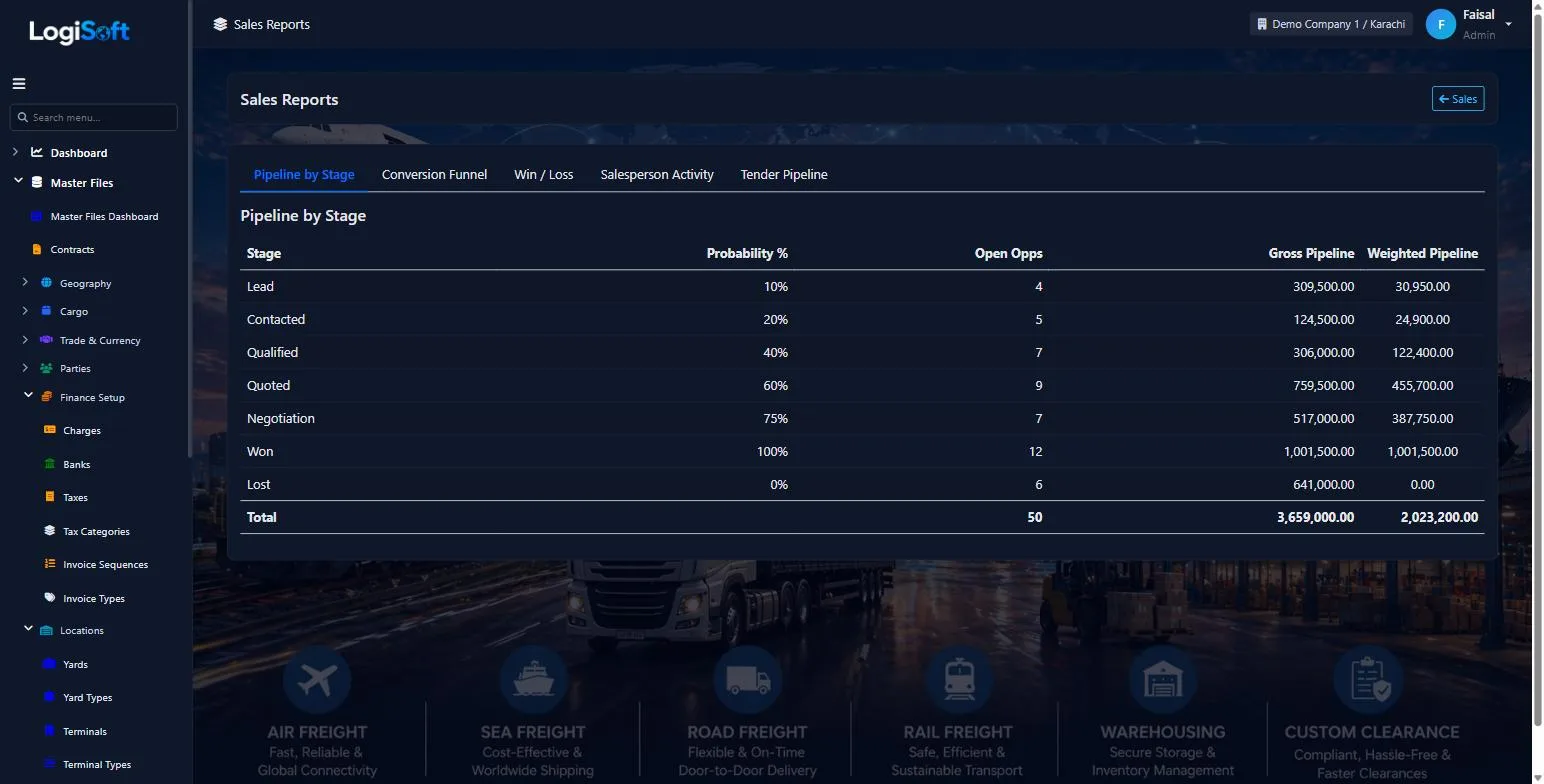This screenshot has height=784, width=1544.
Task: Click the Lost stage cell
Action: click(x=259, y=484)
